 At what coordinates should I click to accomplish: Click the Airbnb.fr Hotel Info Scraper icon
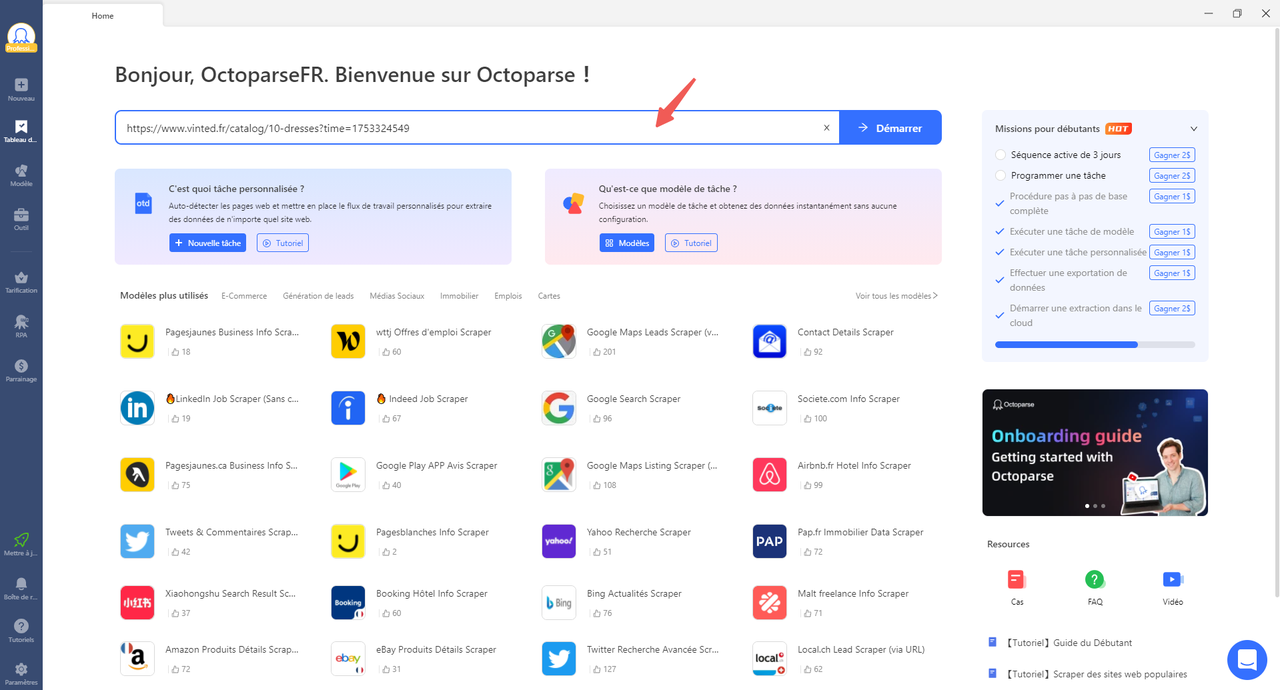(x=770, y=475)
